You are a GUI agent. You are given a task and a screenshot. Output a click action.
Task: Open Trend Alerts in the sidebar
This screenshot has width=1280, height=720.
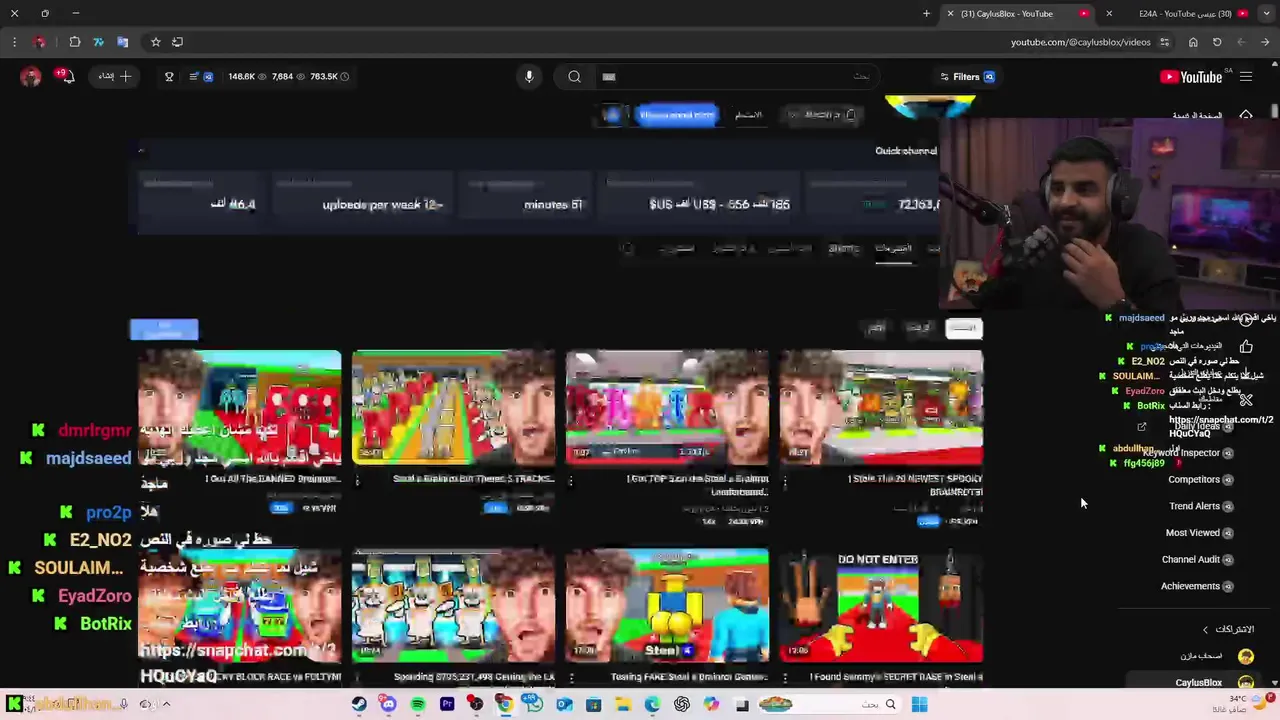click(1200, 506)
